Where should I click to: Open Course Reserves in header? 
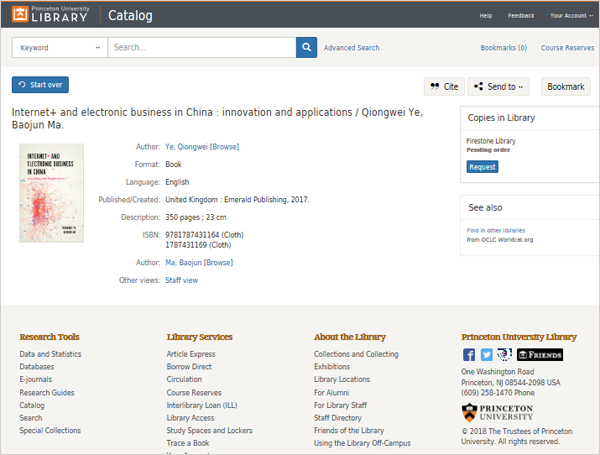tap(567, 48)
